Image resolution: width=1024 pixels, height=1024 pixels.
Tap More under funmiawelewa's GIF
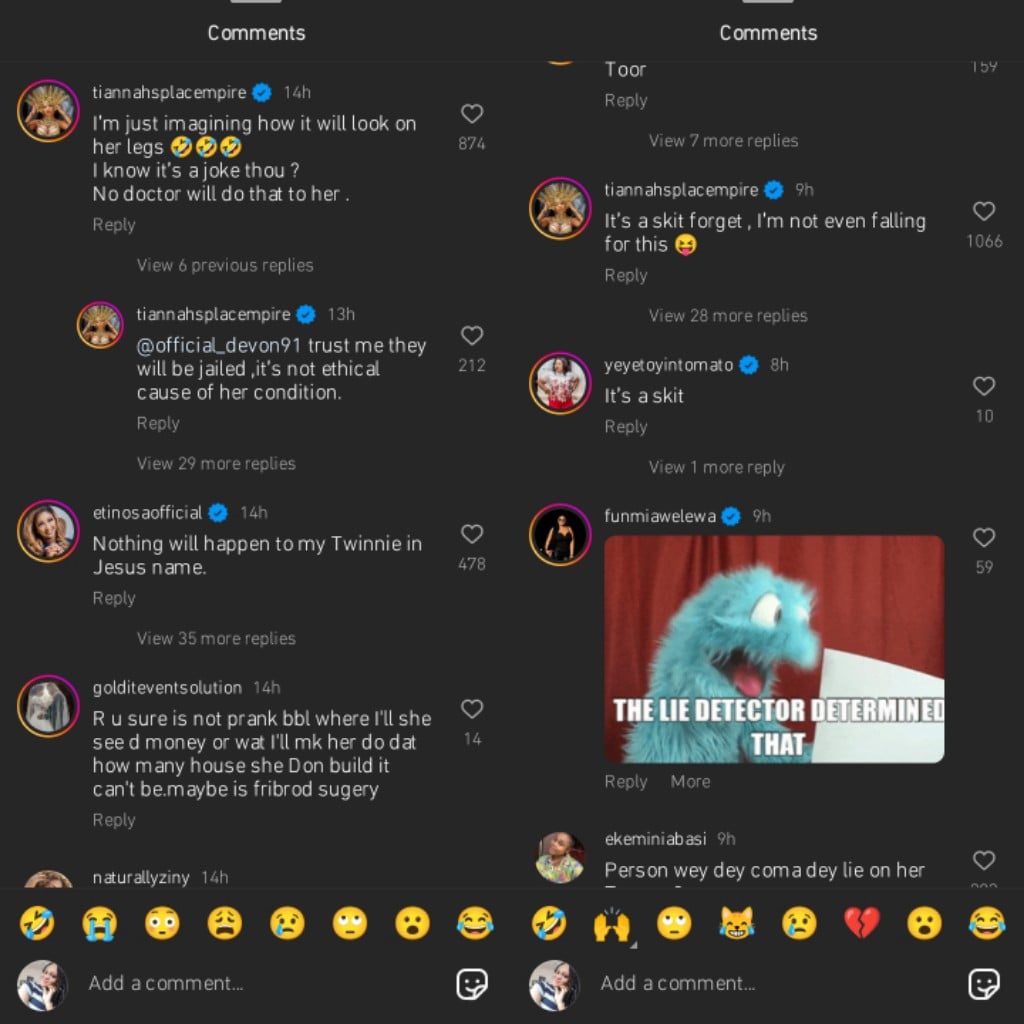[690, 782]
